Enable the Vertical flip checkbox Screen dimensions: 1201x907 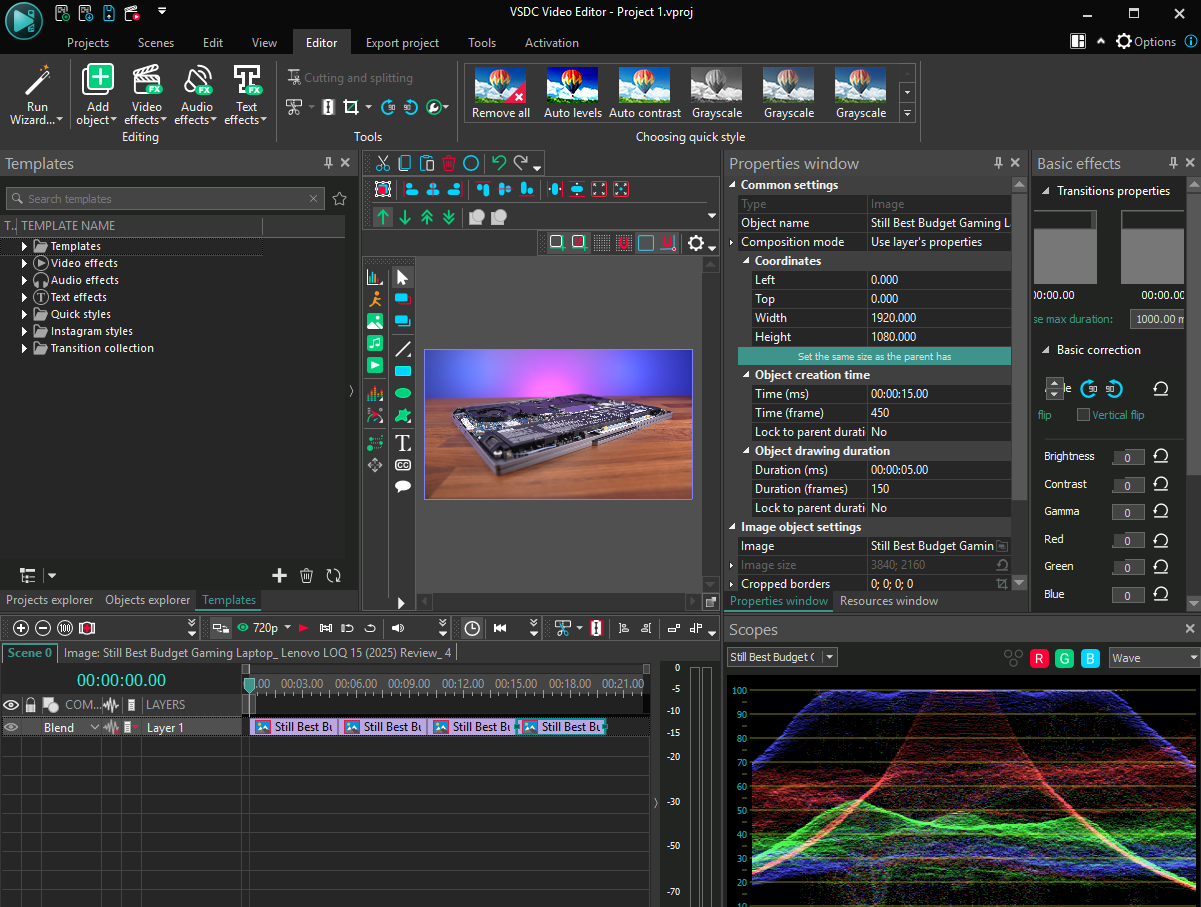(x=1083, y=415)
